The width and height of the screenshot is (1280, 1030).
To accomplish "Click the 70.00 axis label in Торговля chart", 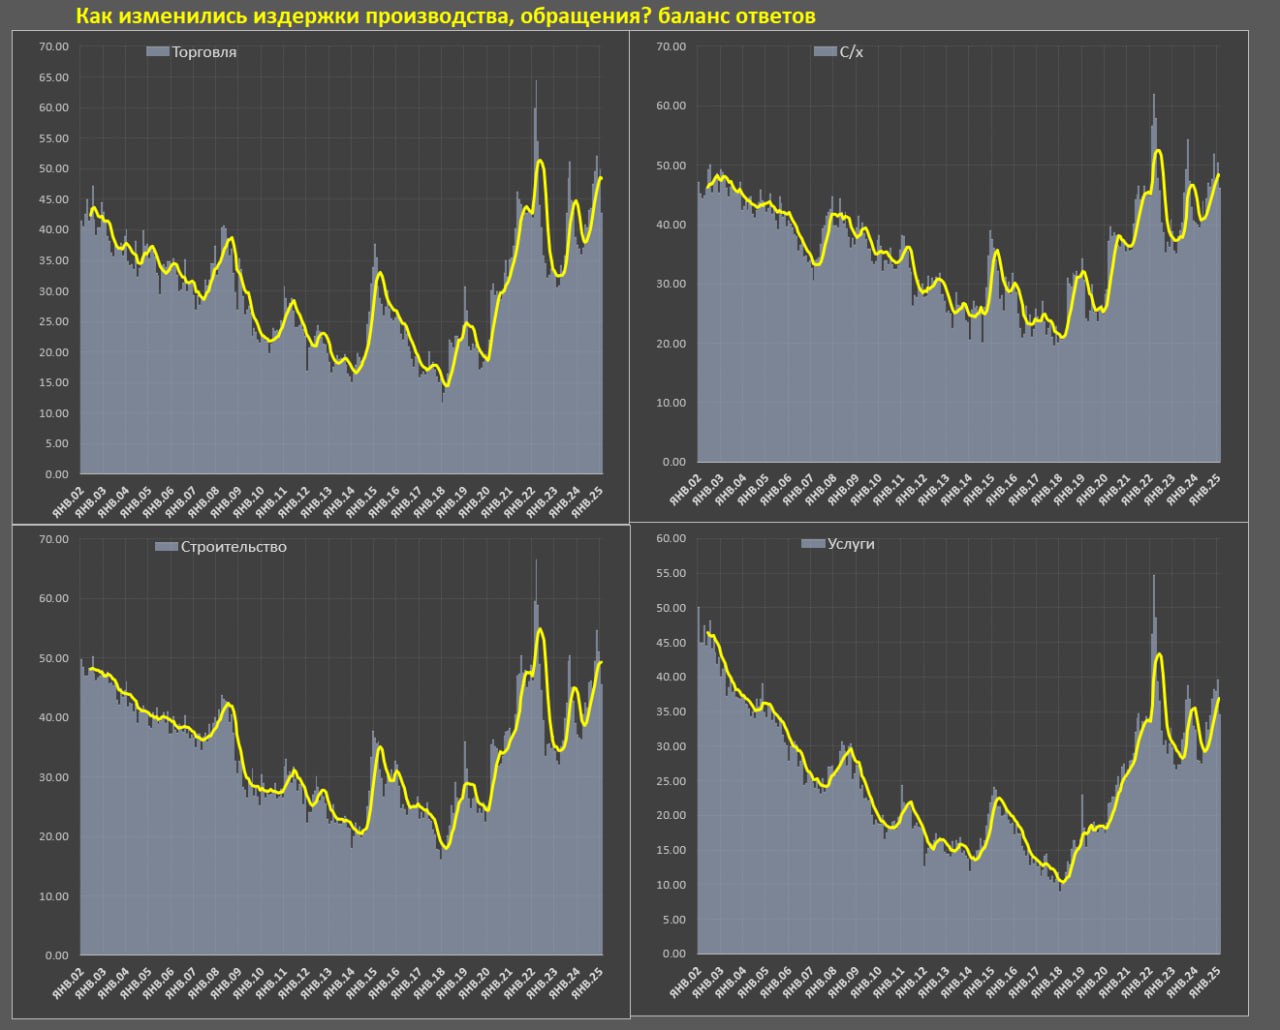I will click(53, 47).
